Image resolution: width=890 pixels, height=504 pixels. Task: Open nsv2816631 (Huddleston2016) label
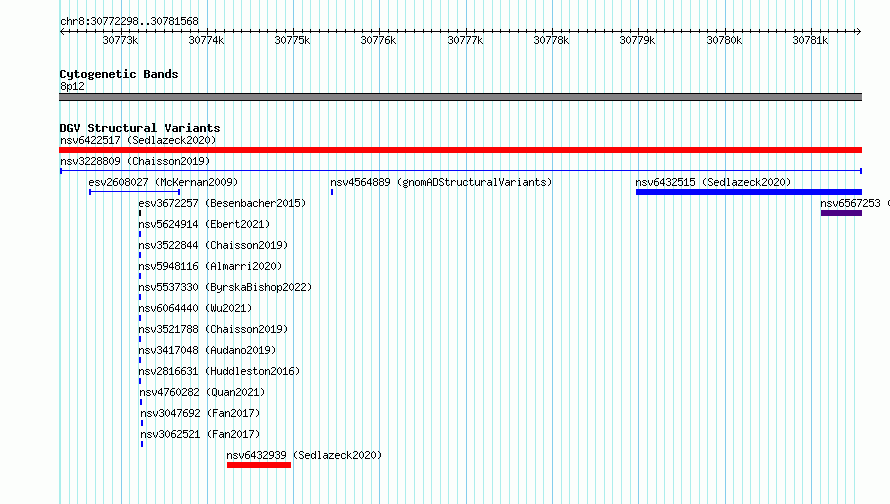tap(219, 371)
